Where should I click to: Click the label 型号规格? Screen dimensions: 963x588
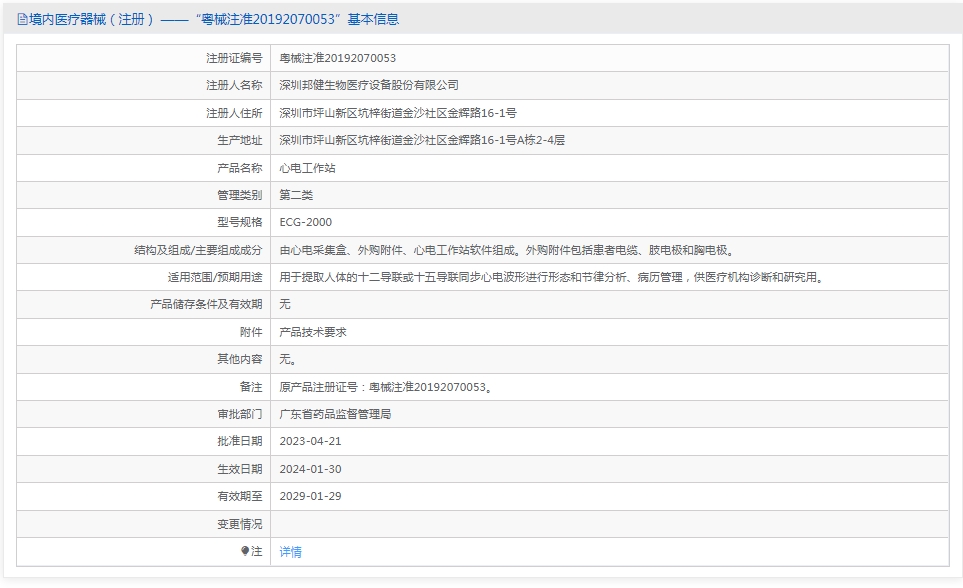(x=240, y=222)
